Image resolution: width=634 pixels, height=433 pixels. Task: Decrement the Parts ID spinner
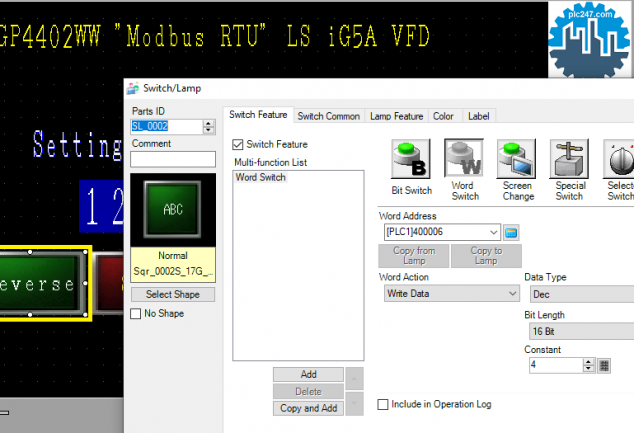209,130
